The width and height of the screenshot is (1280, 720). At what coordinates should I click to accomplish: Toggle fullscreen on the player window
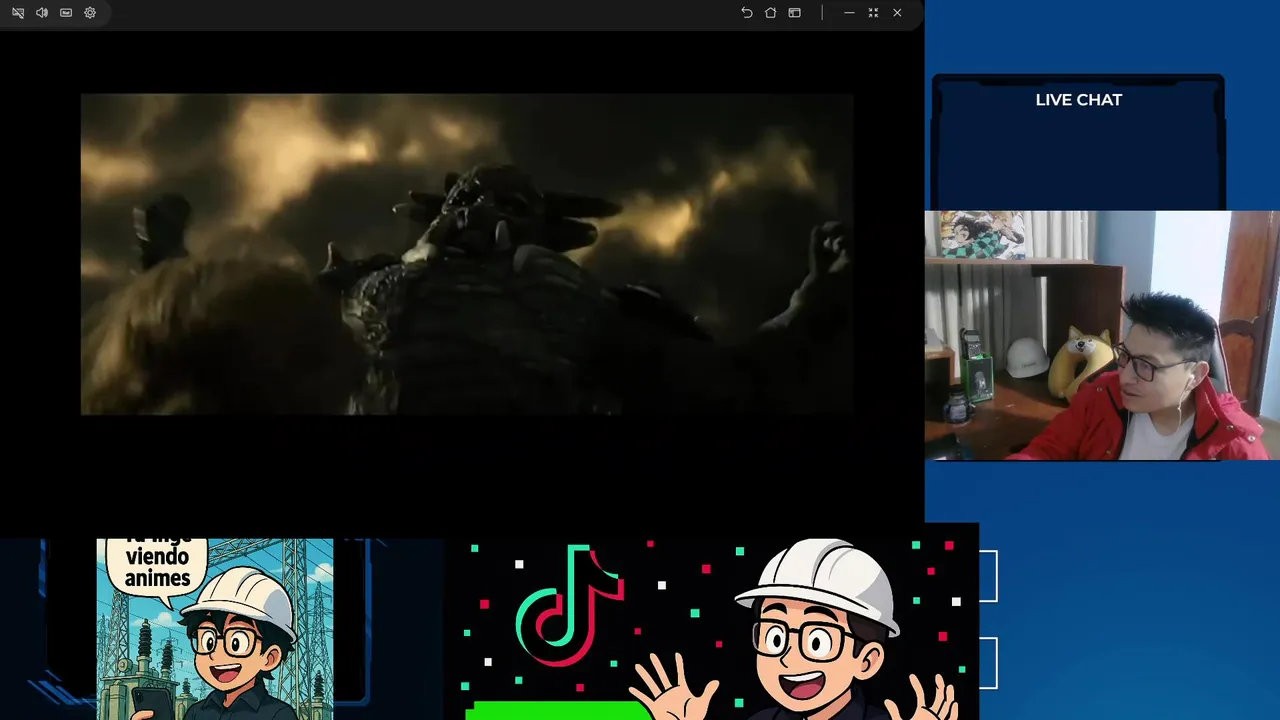873,13
